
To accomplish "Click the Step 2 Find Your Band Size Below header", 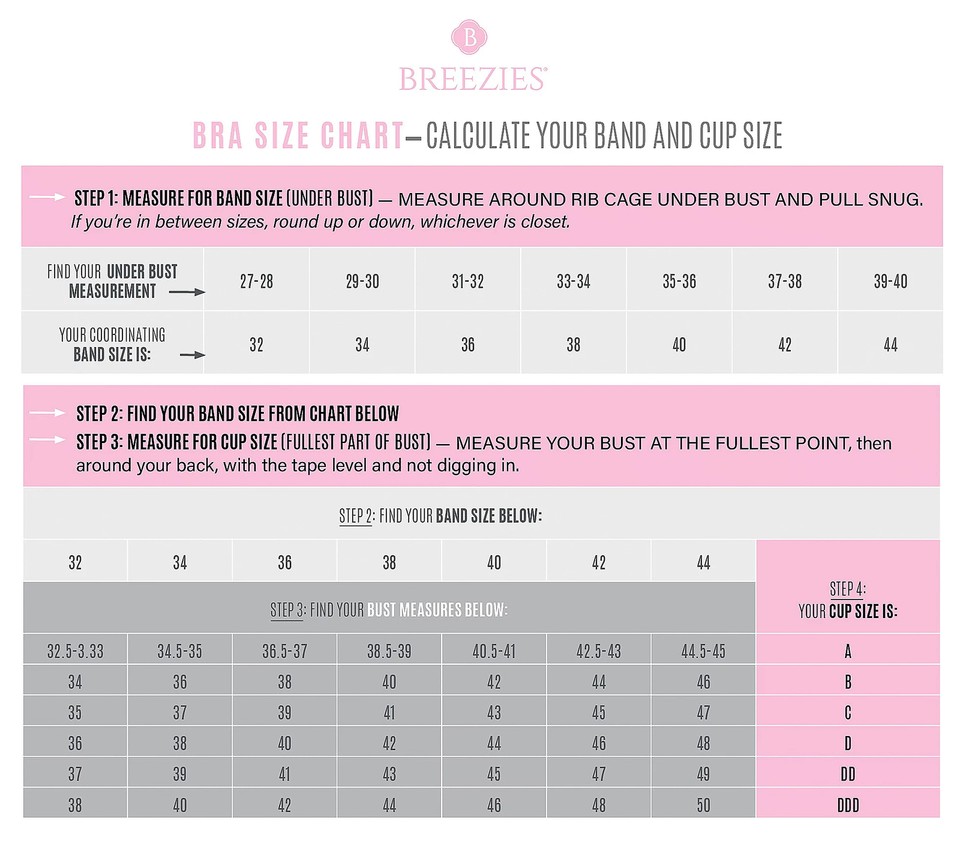I will [440, 516].
